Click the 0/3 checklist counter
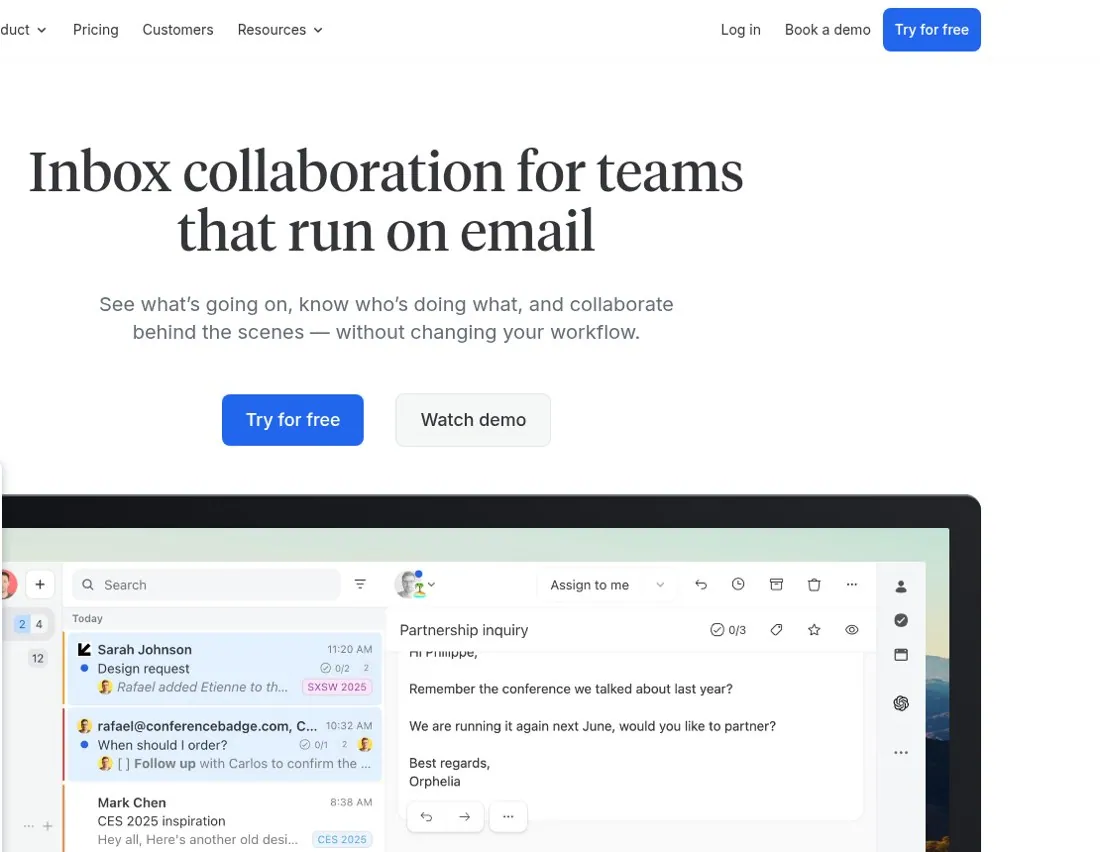The image size is (1100, 852). pyautogui.click(x=728, y=630)
